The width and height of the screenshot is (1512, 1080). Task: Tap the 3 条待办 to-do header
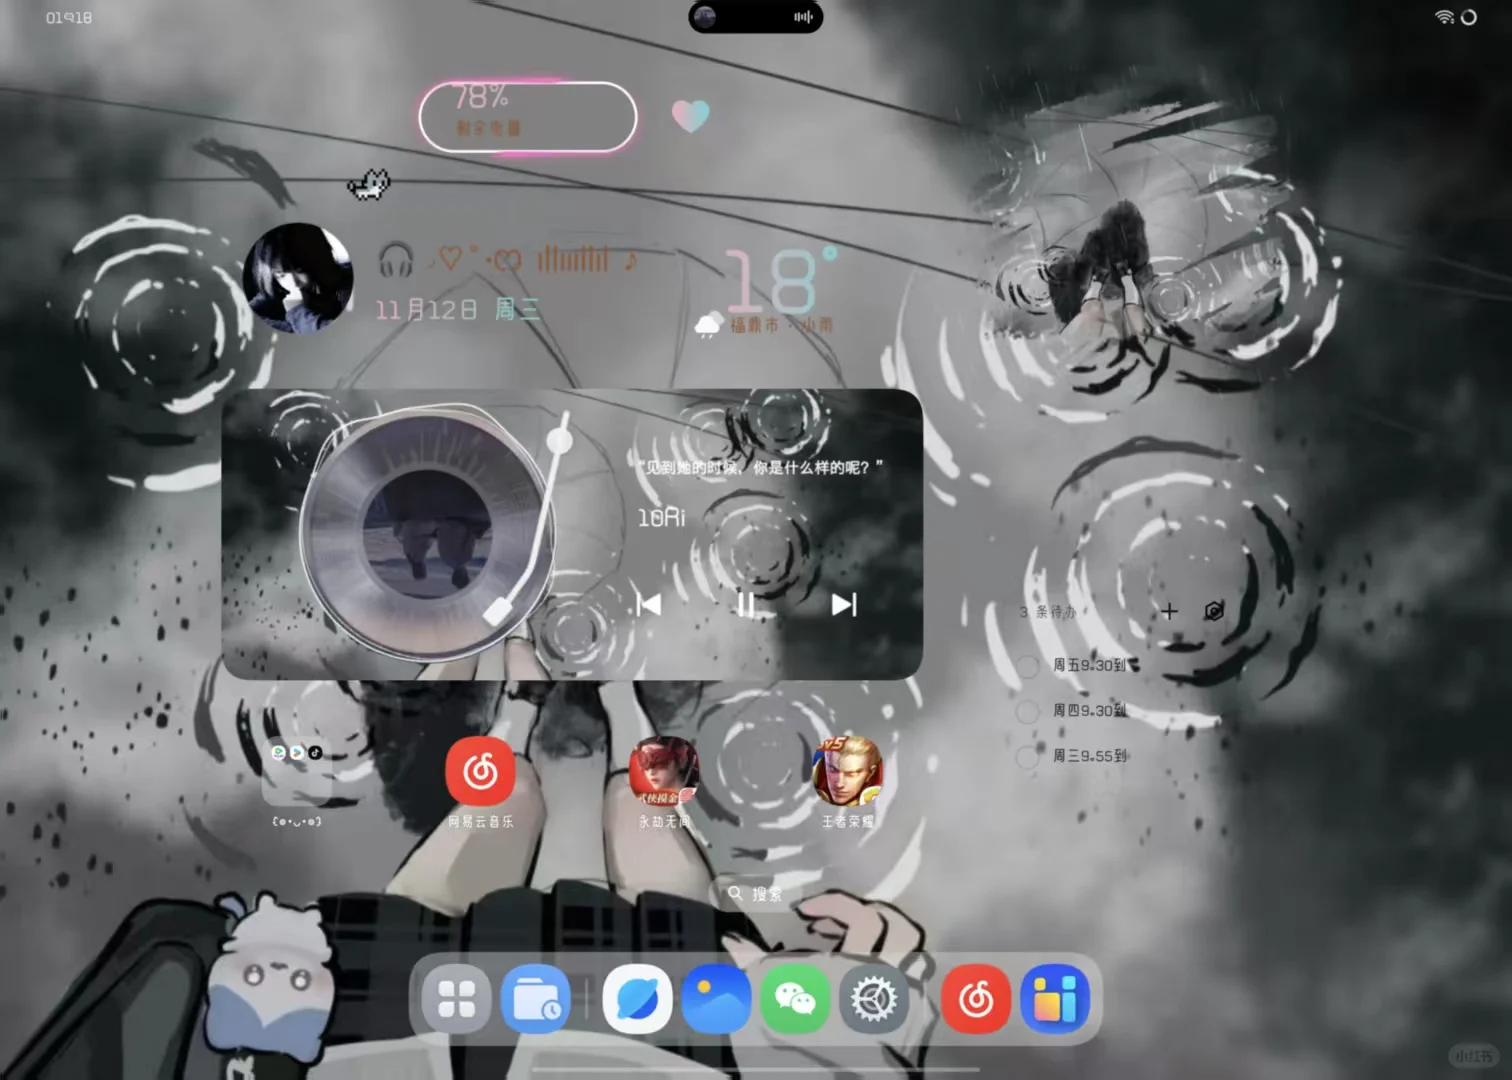pyautogui.click(x=1048, y=611)
